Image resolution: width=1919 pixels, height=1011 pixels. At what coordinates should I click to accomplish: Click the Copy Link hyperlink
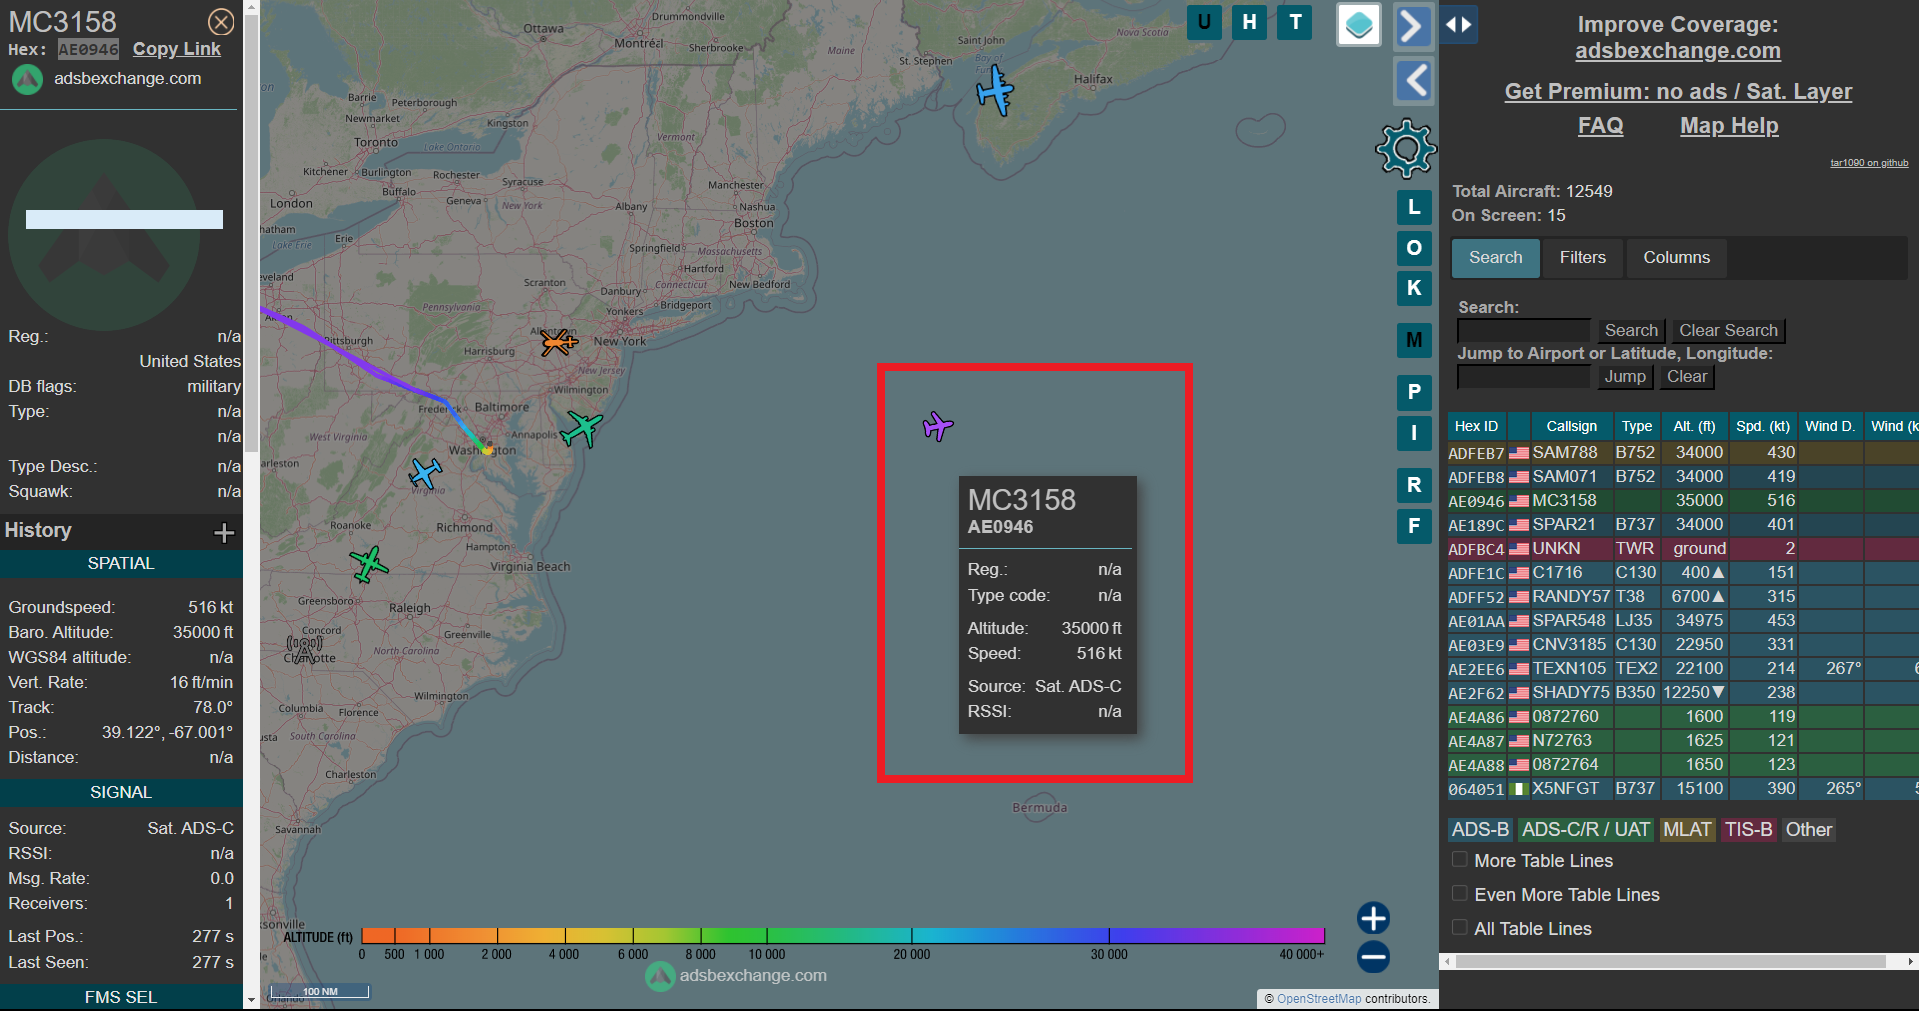(x=177, y=49)
